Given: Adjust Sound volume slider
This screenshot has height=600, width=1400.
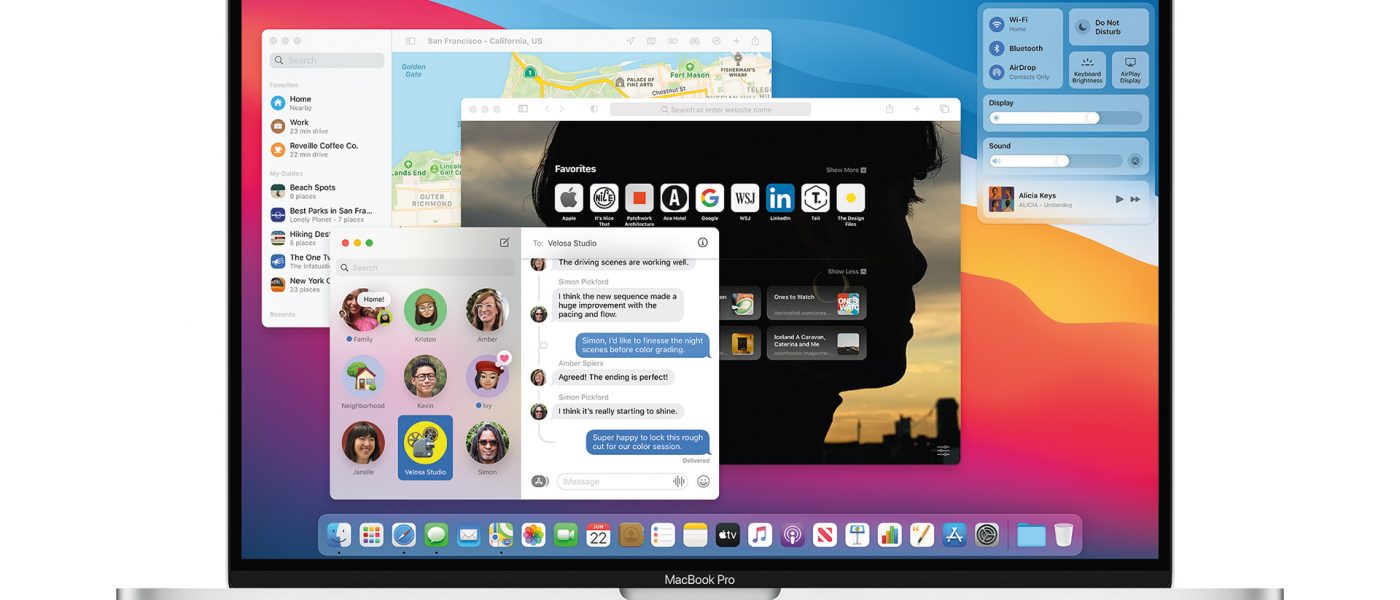Looking at the screenshot, I should tap(1055, 160).
